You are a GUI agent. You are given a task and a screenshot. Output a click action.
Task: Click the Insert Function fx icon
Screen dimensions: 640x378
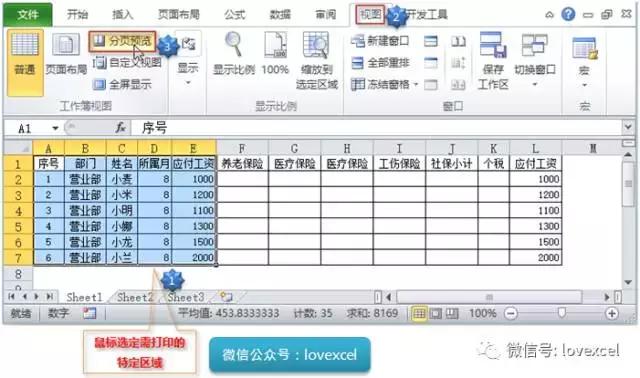click(120, 128)
